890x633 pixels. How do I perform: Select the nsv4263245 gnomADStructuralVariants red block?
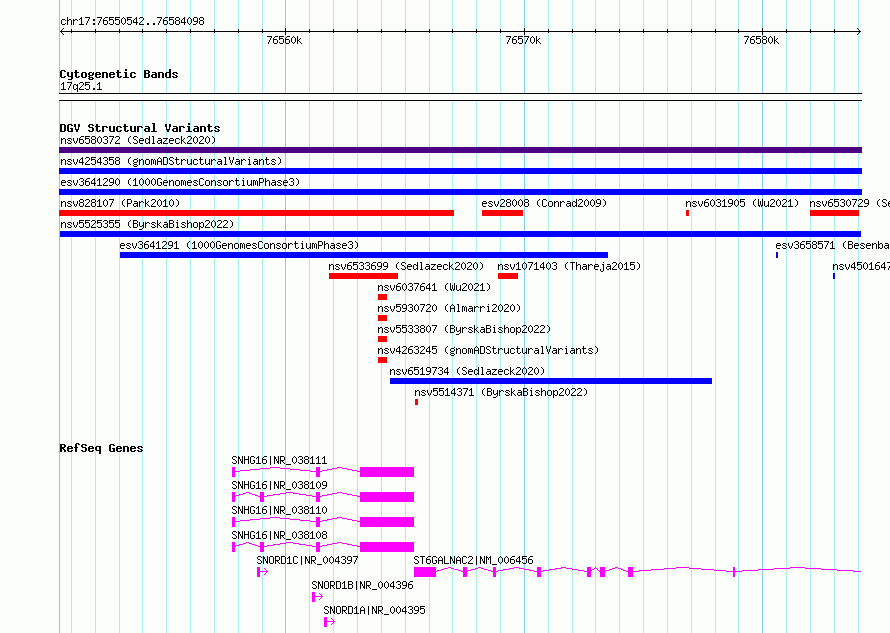382,360
